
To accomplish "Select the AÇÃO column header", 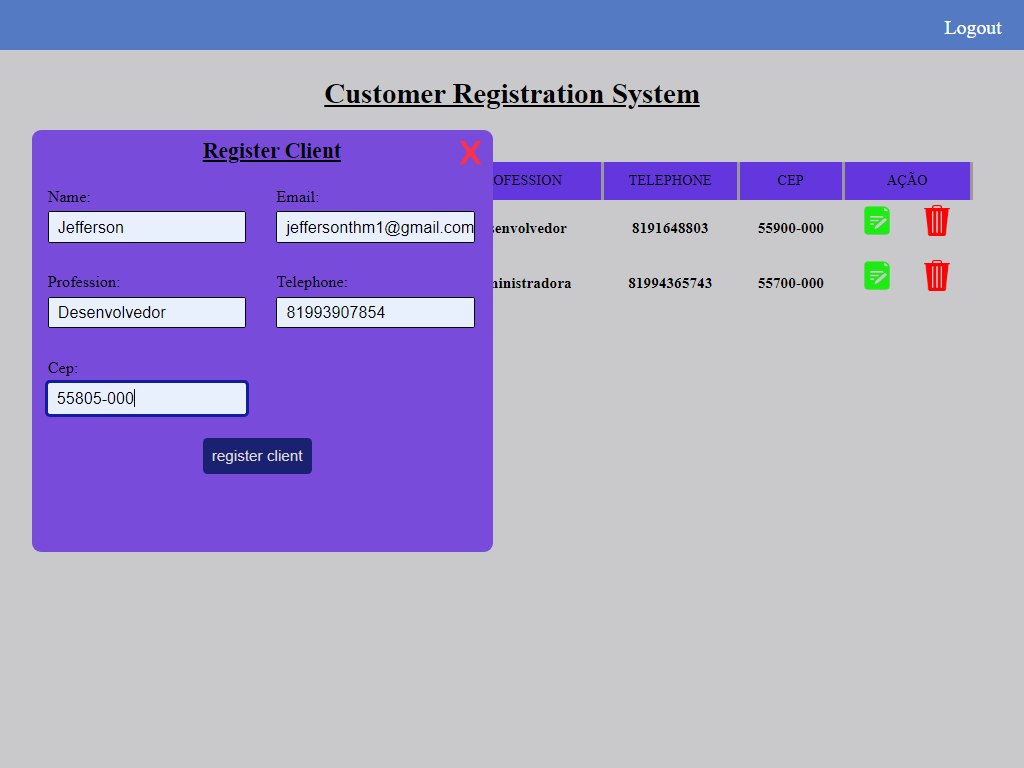I will [x=907, y=180].
